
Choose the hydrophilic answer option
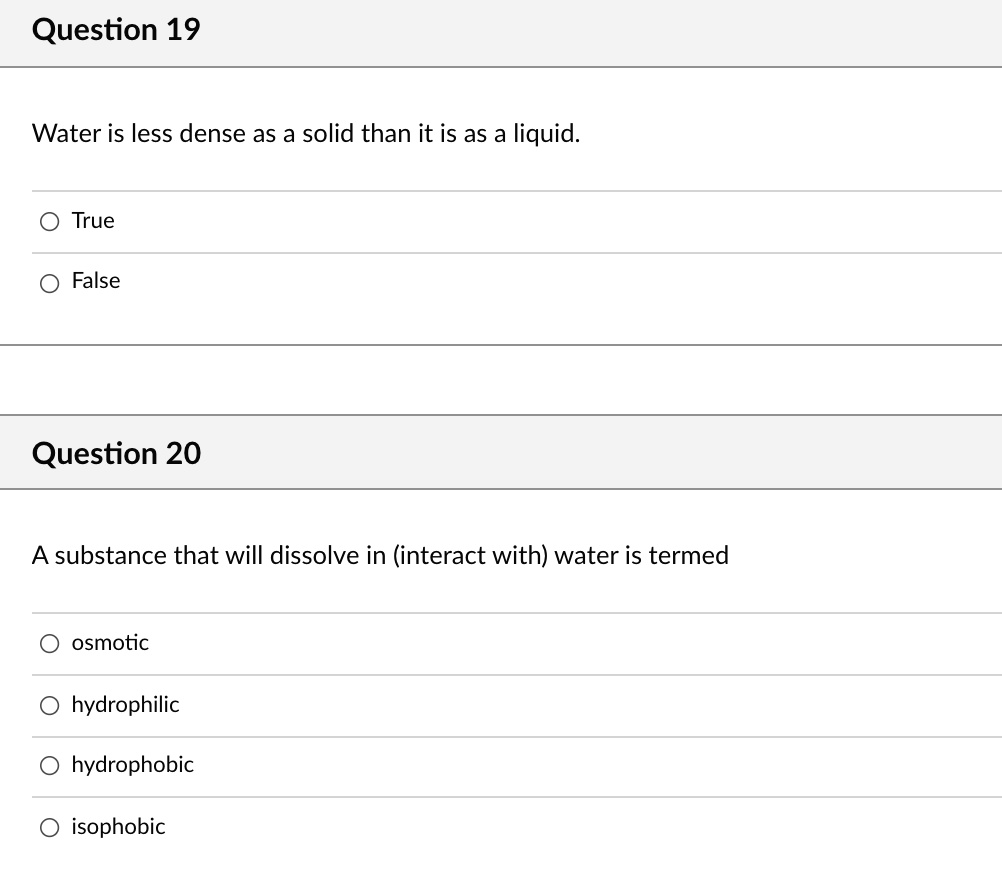tap(49, 705)
